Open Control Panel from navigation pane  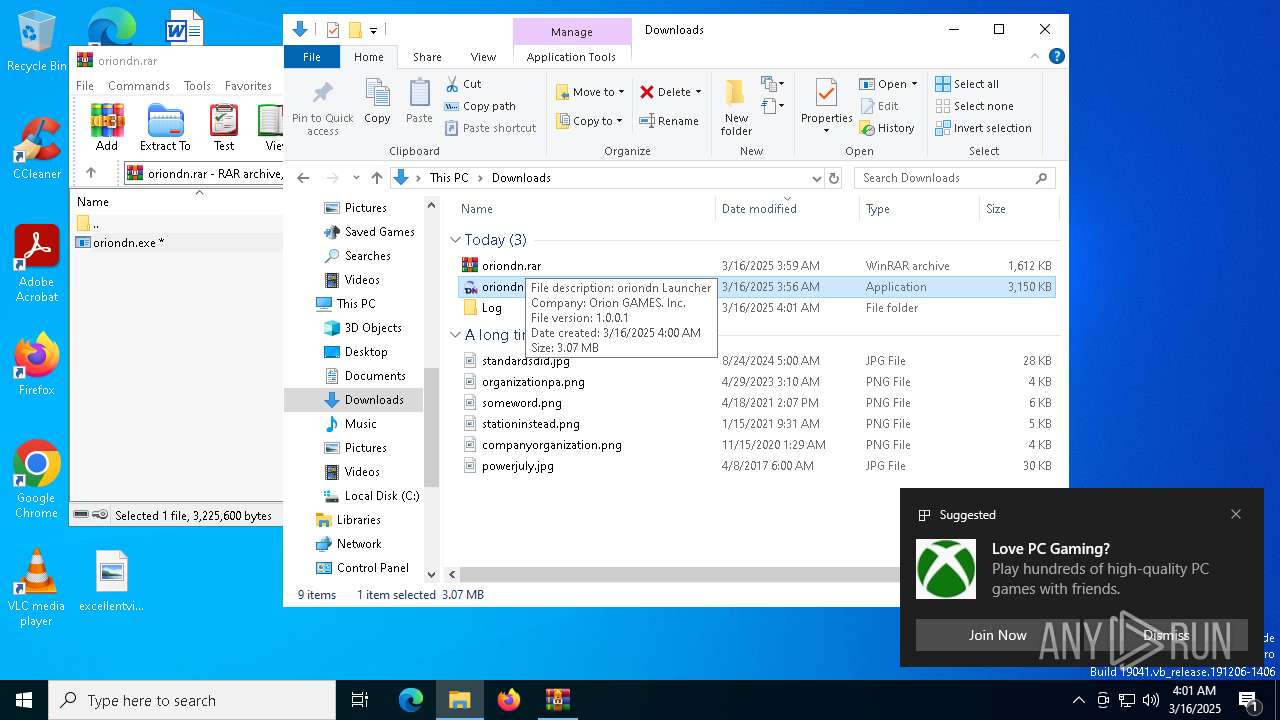pos(372,568)
